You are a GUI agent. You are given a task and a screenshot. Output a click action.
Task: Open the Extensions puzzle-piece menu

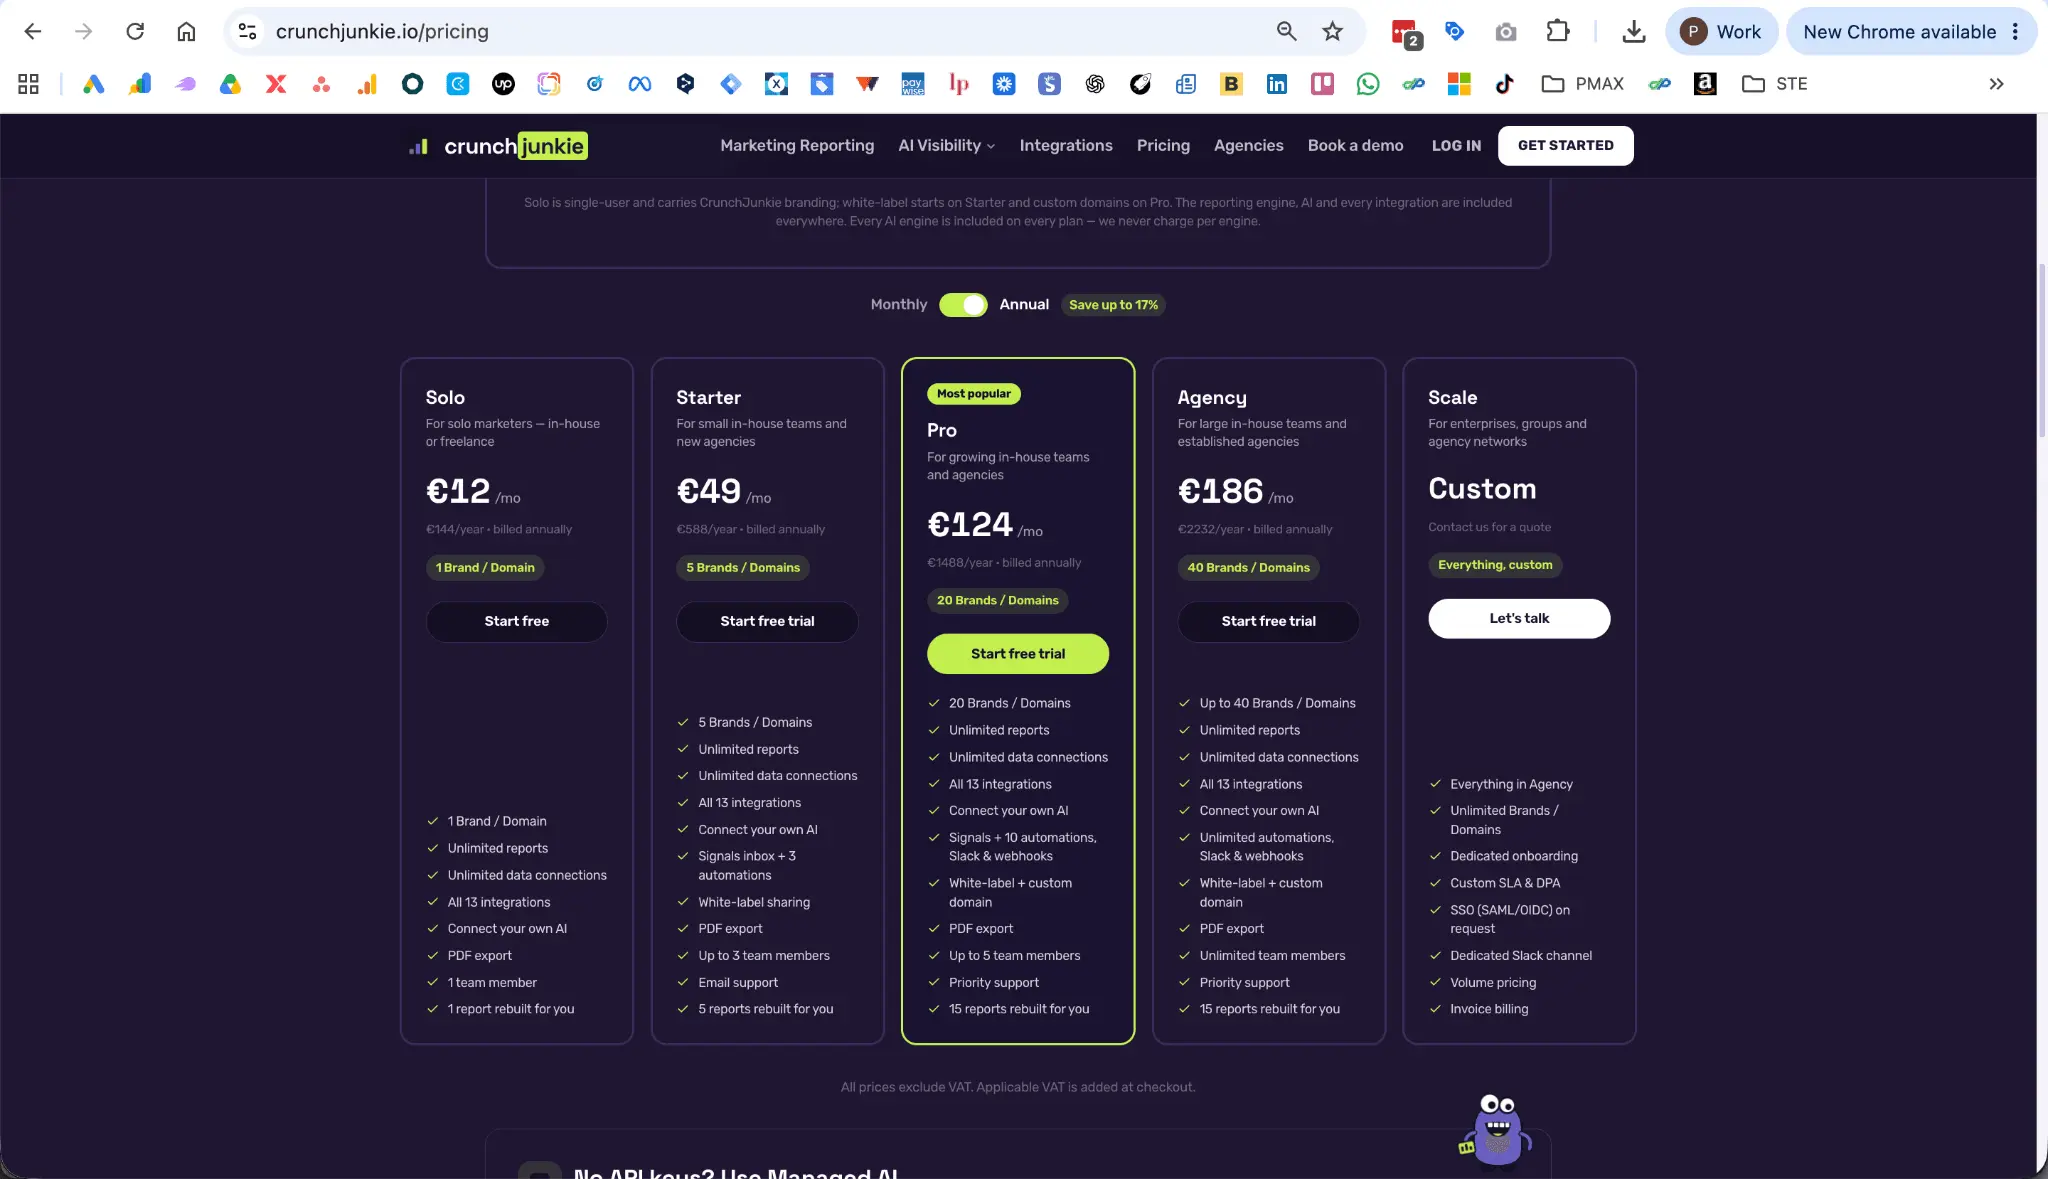[1558, 31]
